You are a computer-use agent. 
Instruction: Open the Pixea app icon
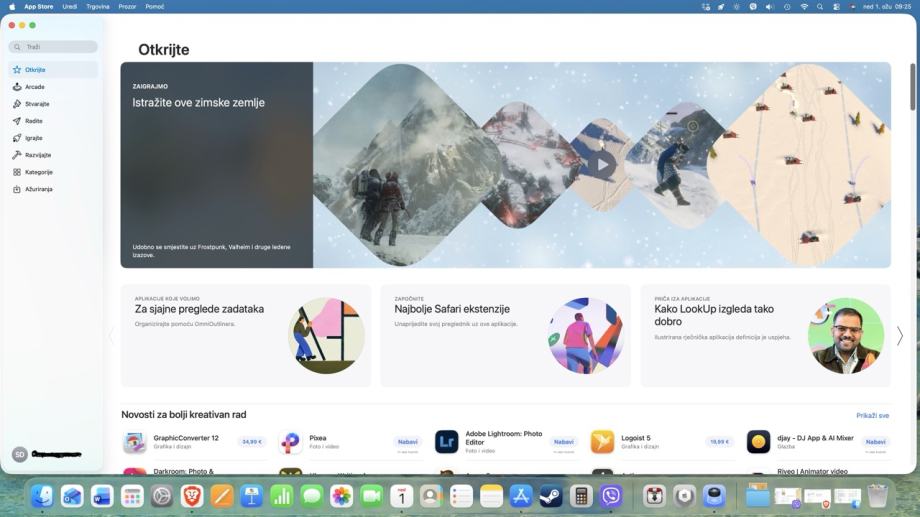coord(290,442)
